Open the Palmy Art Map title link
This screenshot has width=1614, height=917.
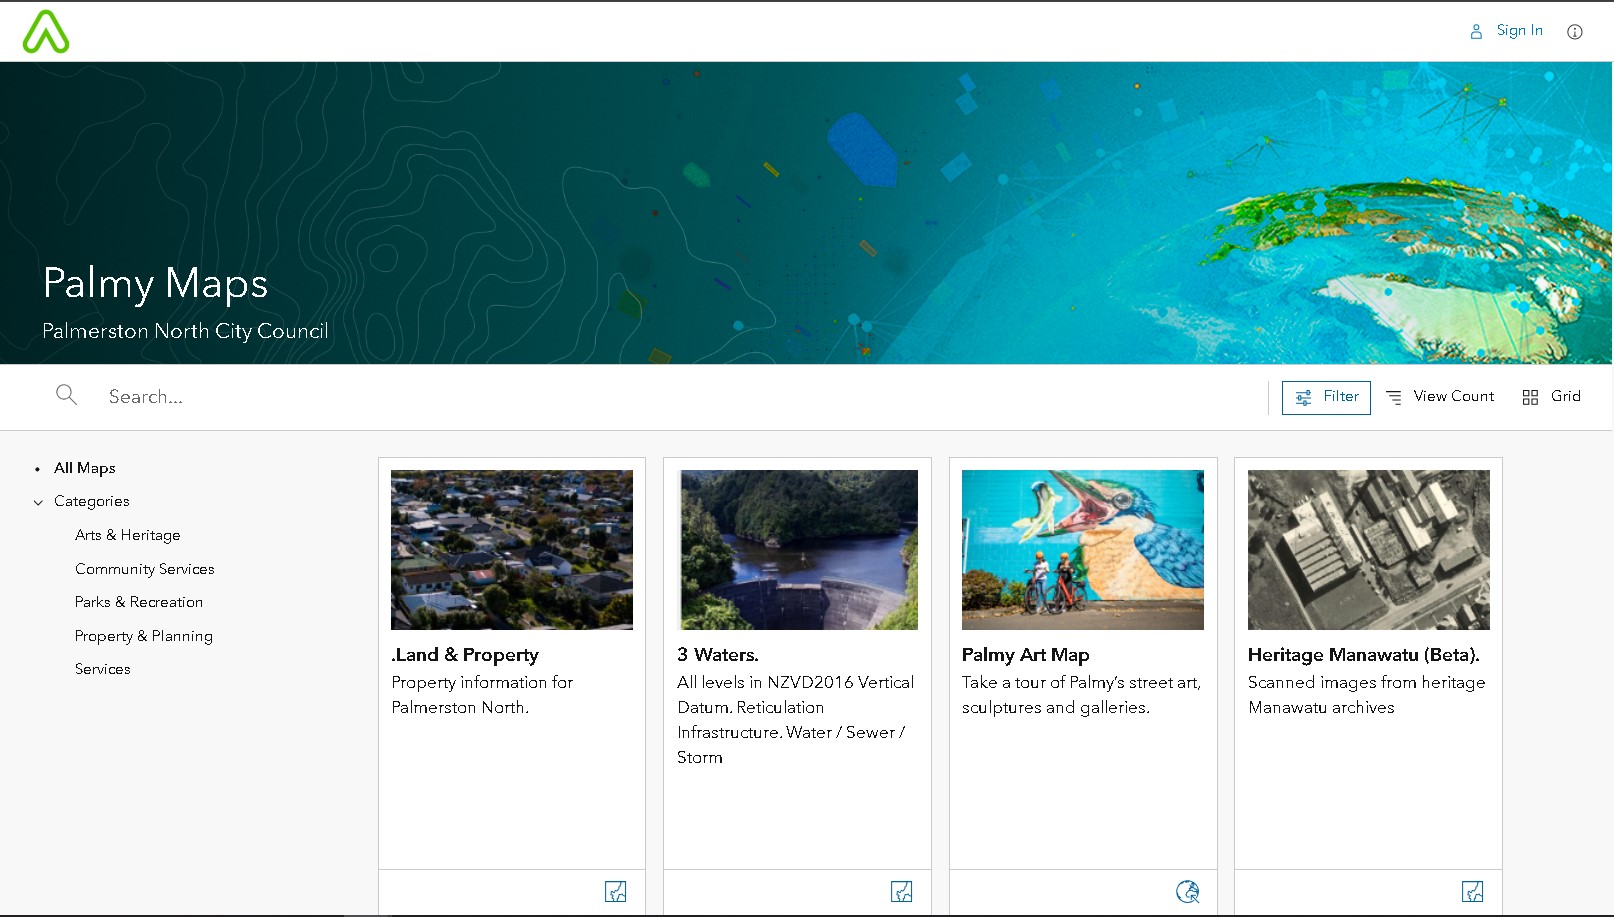[x=1025, y=655]
